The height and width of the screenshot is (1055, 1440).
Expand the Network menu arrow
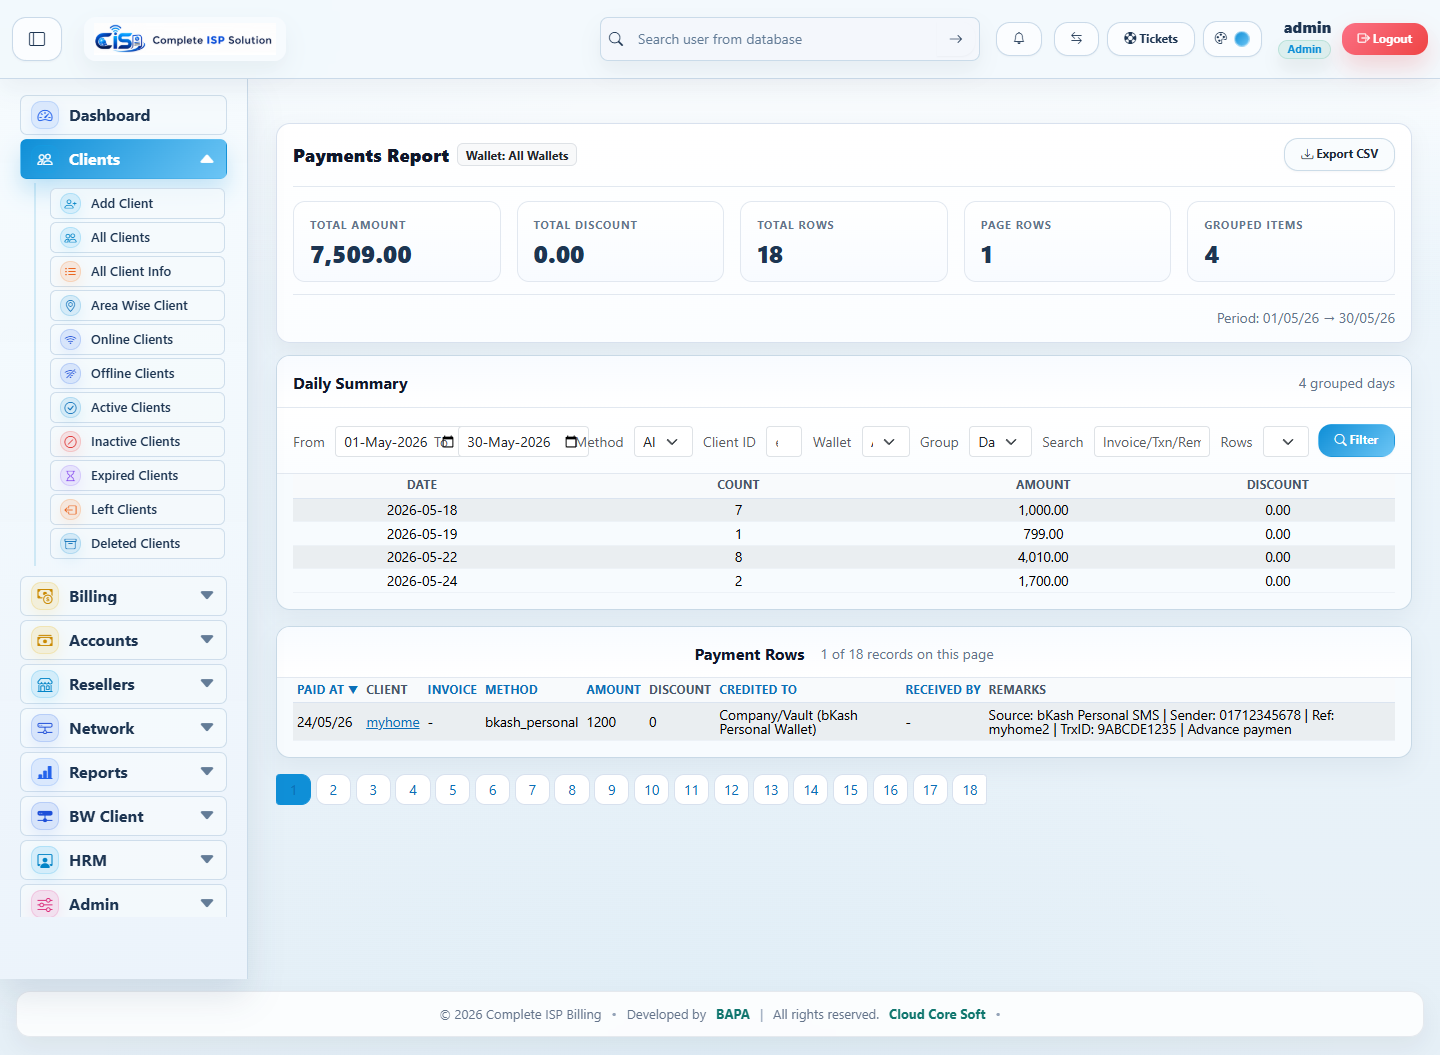tap(207, 728)
